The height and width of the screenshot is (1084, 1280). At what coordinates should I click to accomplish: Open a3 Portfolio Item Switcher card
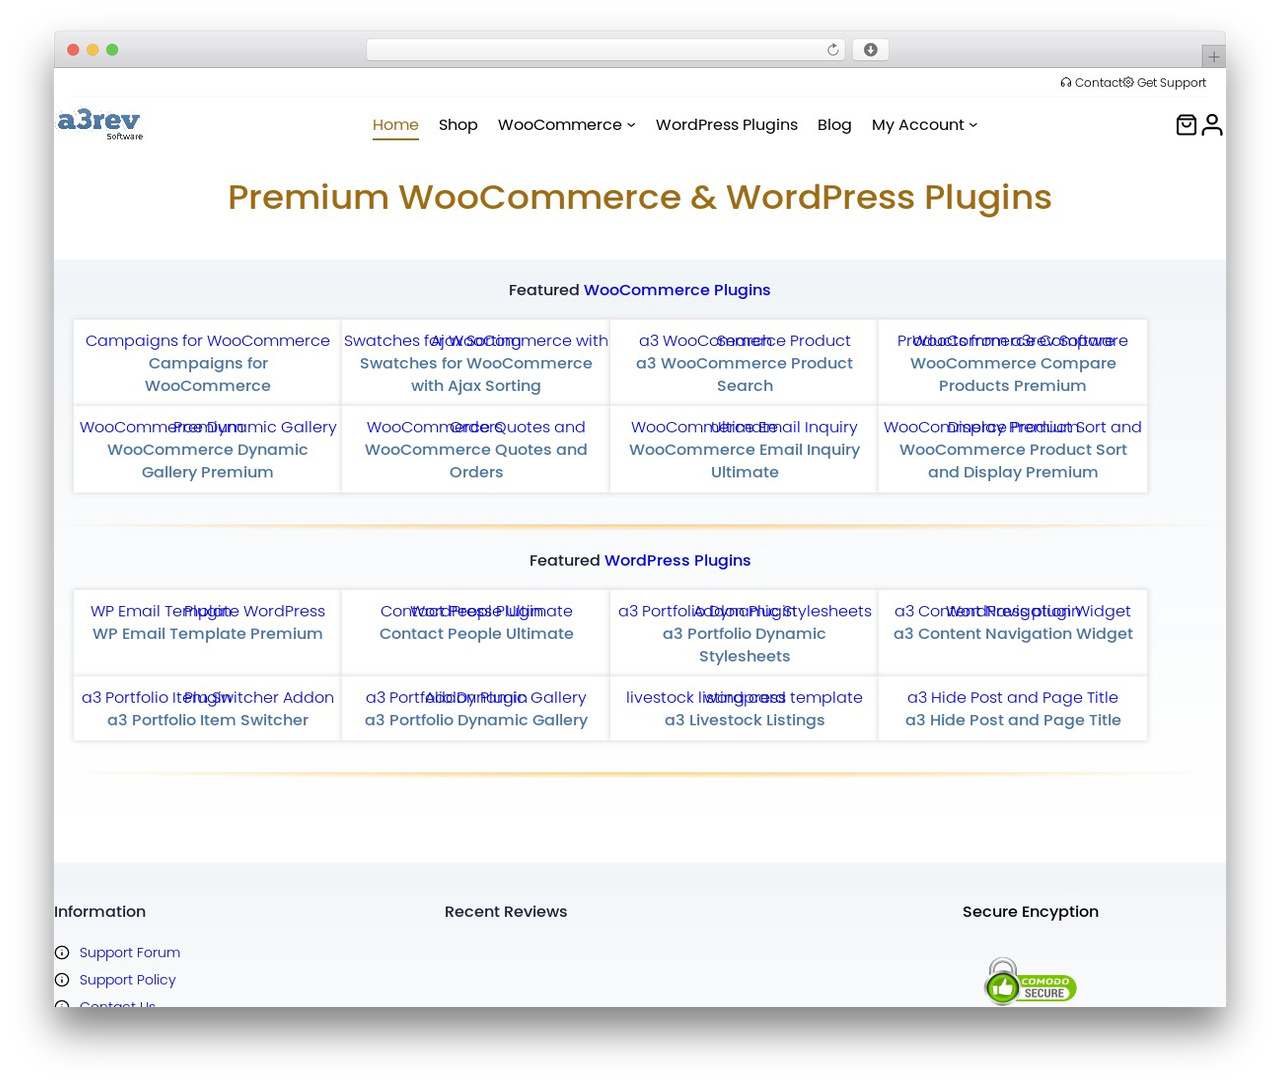pyautogui.click(x=207, y=709)
